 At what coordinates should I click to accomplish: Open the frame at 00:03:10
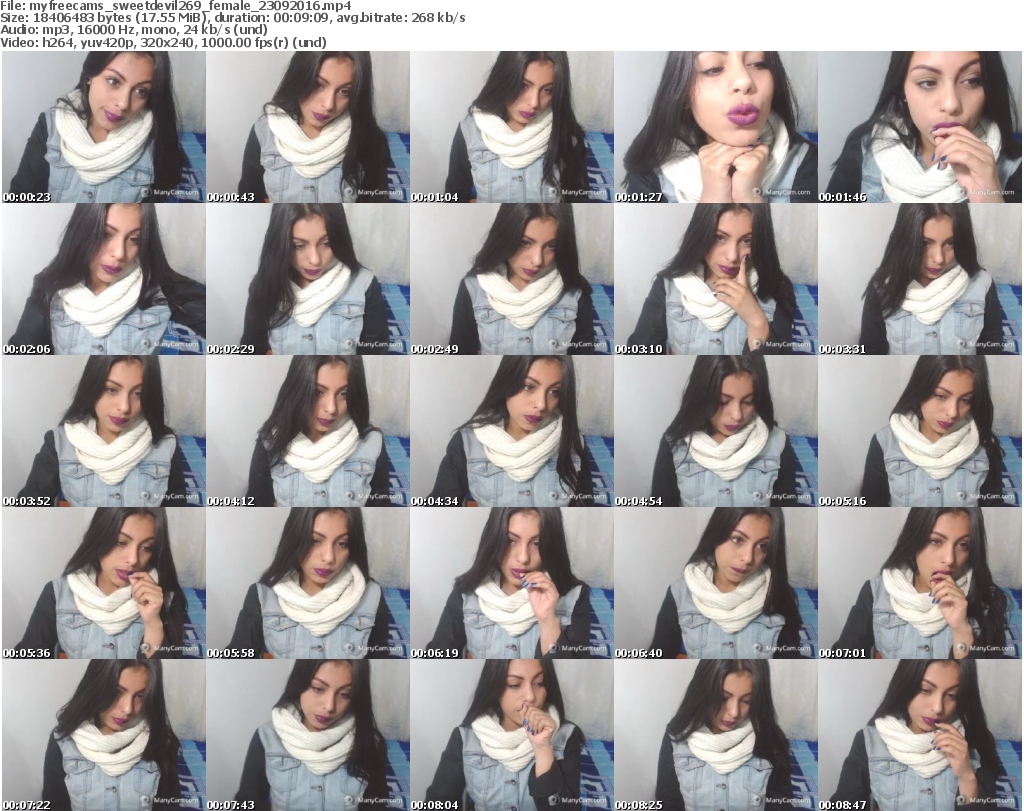point(716,279)
